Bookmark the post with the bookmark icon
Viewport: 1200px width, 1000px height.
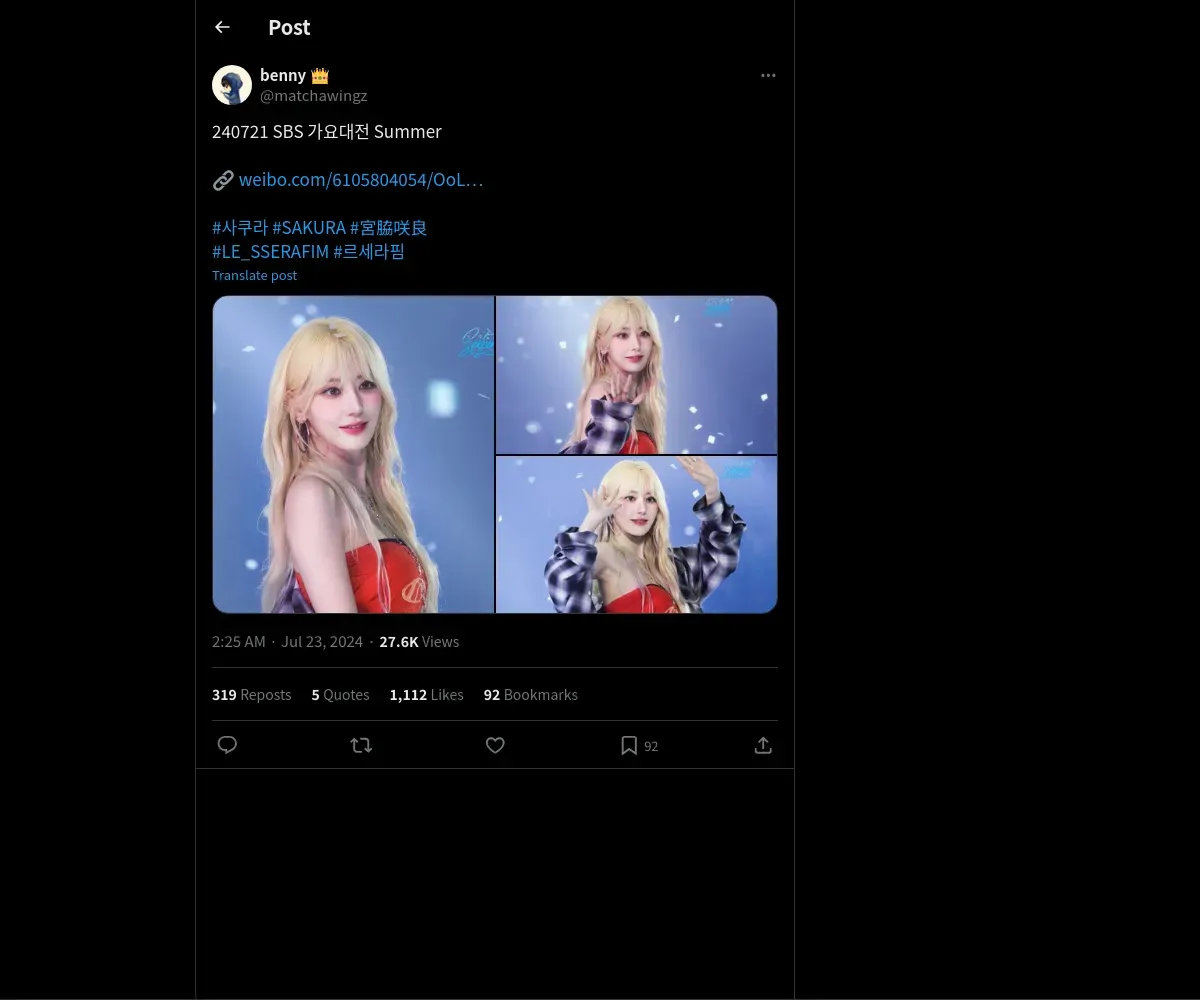629,745
